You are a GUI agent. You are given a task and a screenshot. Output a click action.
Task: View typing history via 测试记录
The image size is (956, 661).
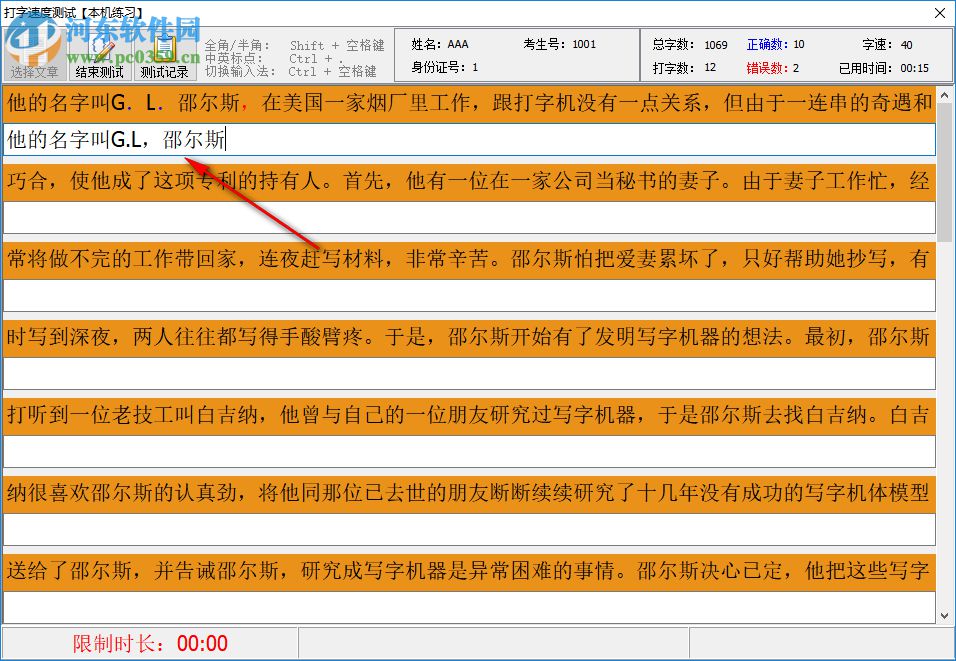[163, 71]
